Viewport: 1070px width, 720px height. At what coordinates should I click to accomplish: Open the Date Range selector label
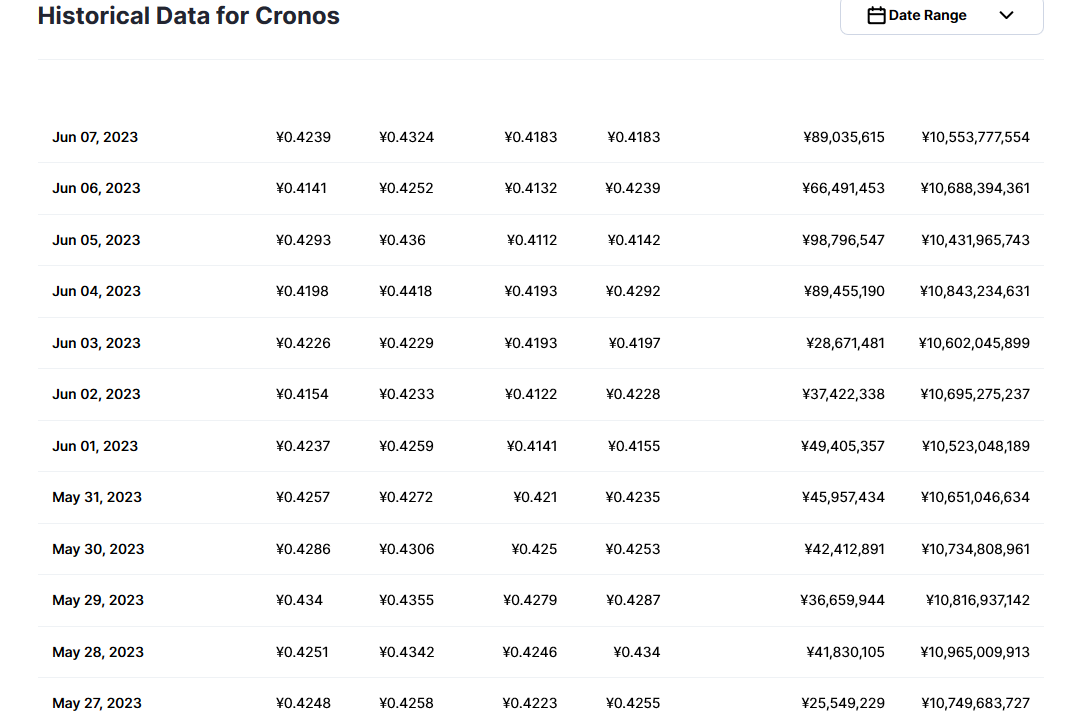(x=927, y=16)
